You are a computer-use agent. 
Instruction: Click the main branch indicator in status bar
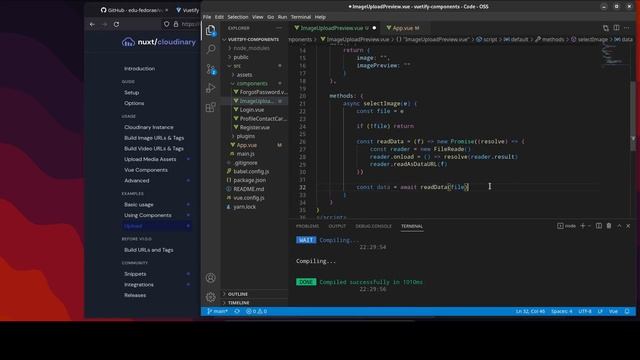[218, 311]
